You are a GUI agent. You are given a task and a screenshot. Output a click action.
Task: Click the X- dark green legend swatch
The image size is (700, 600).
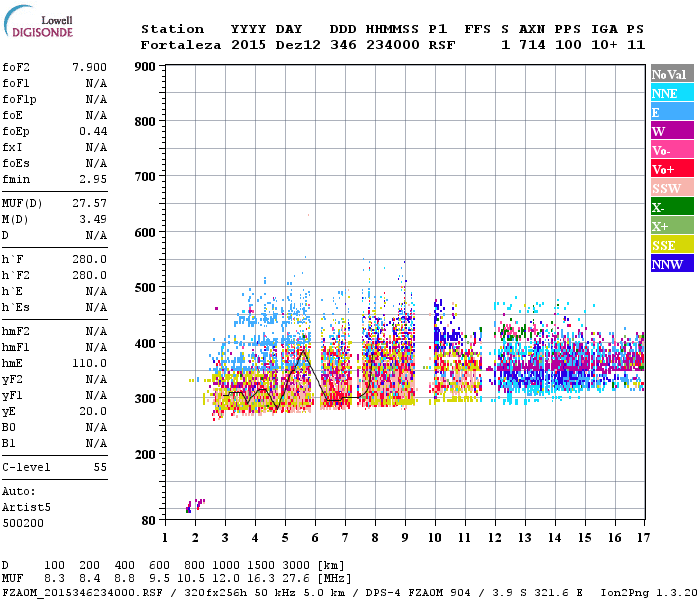point(672,207)
